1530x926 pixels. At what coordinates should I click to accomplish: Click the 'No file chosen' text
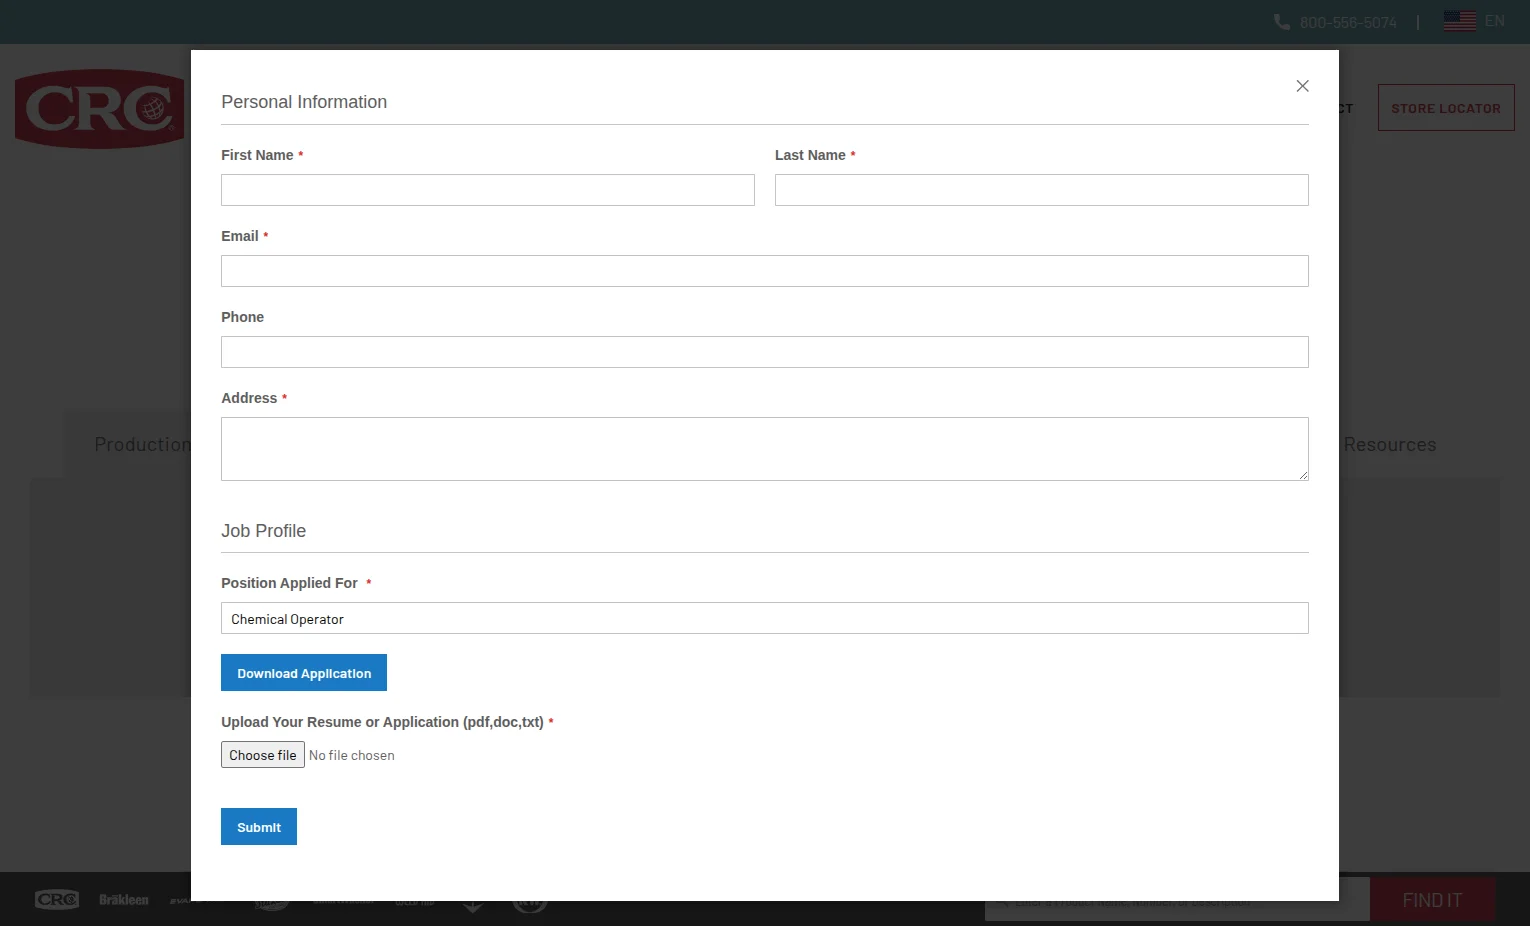352,755
